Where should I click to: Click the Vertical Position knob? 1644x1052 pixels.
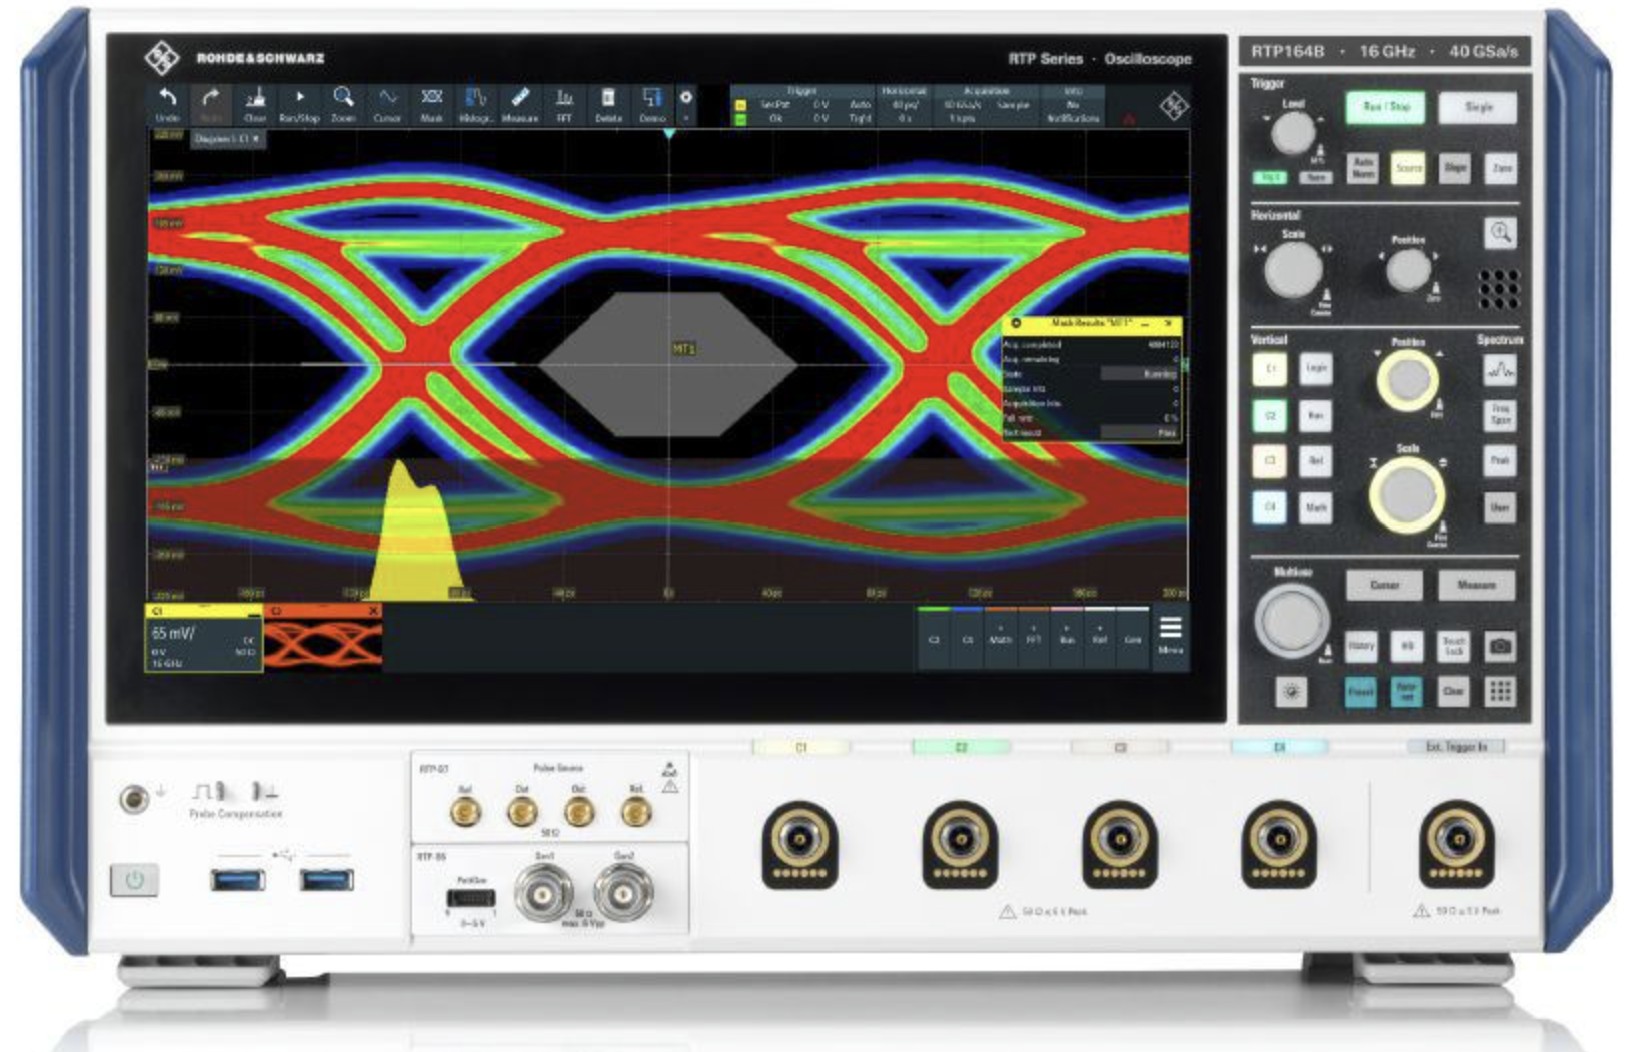tap(1408, 379)
